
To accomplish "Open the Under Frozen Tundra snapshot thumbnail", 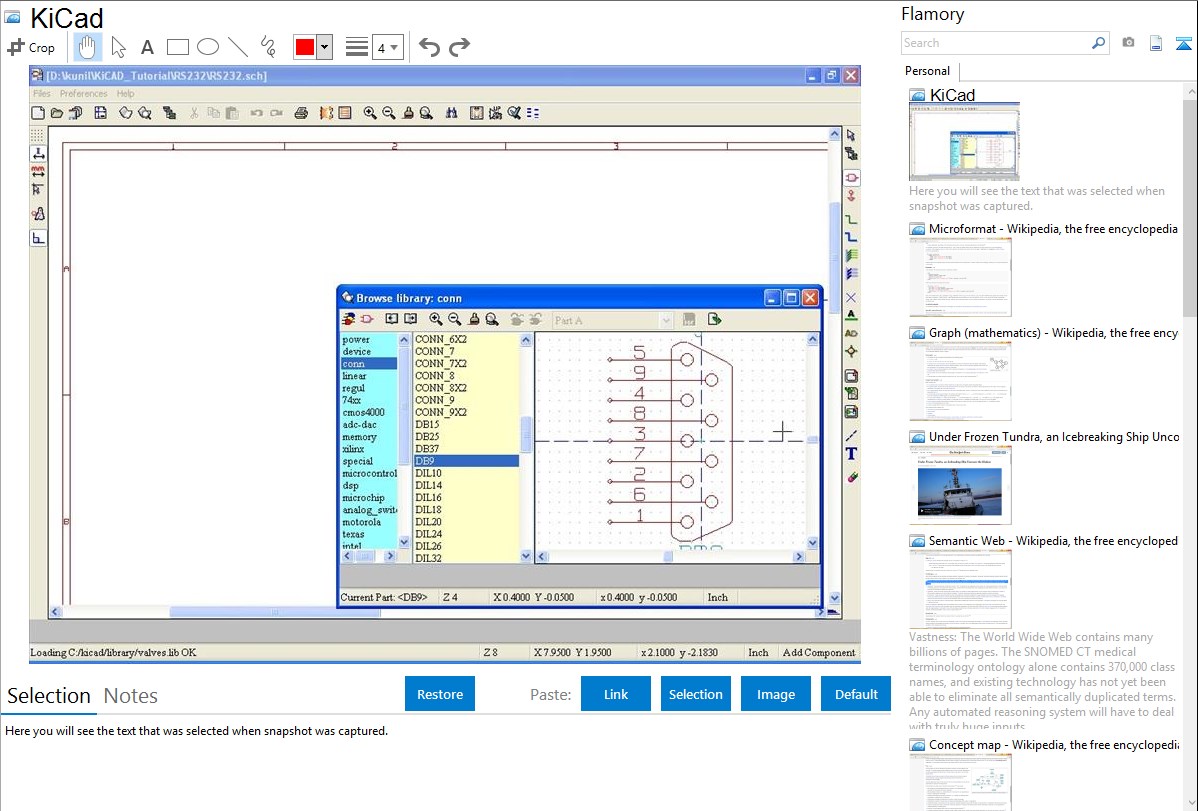I will [960, 485].
